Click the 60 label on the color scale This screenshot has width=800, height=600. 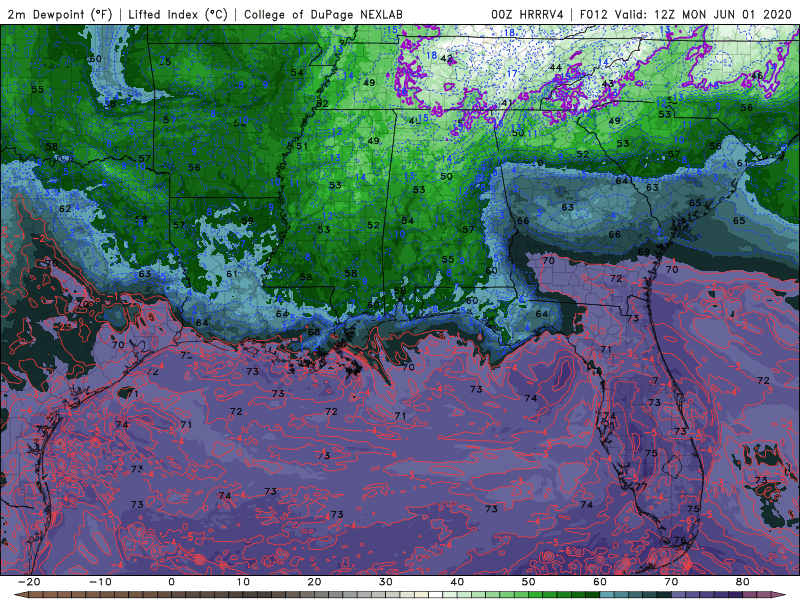pos(600,582)
